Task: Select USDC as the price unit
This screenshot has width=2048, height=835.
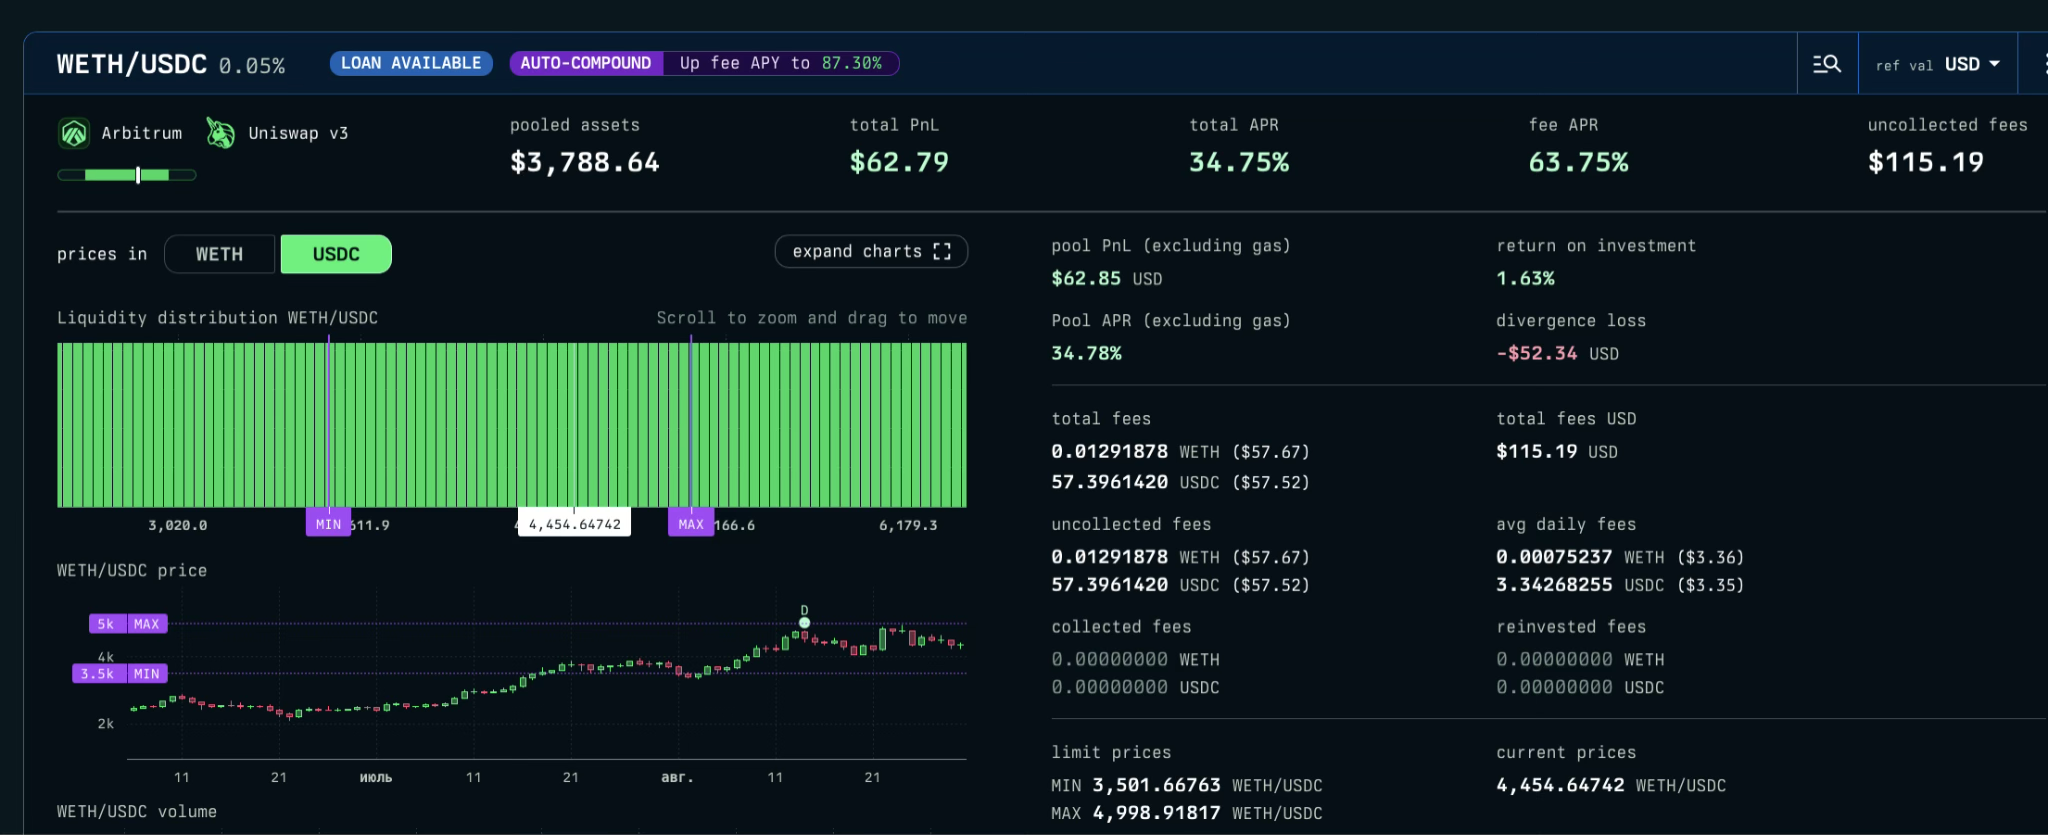Action: pyautogui.click(x=336, y=254)
